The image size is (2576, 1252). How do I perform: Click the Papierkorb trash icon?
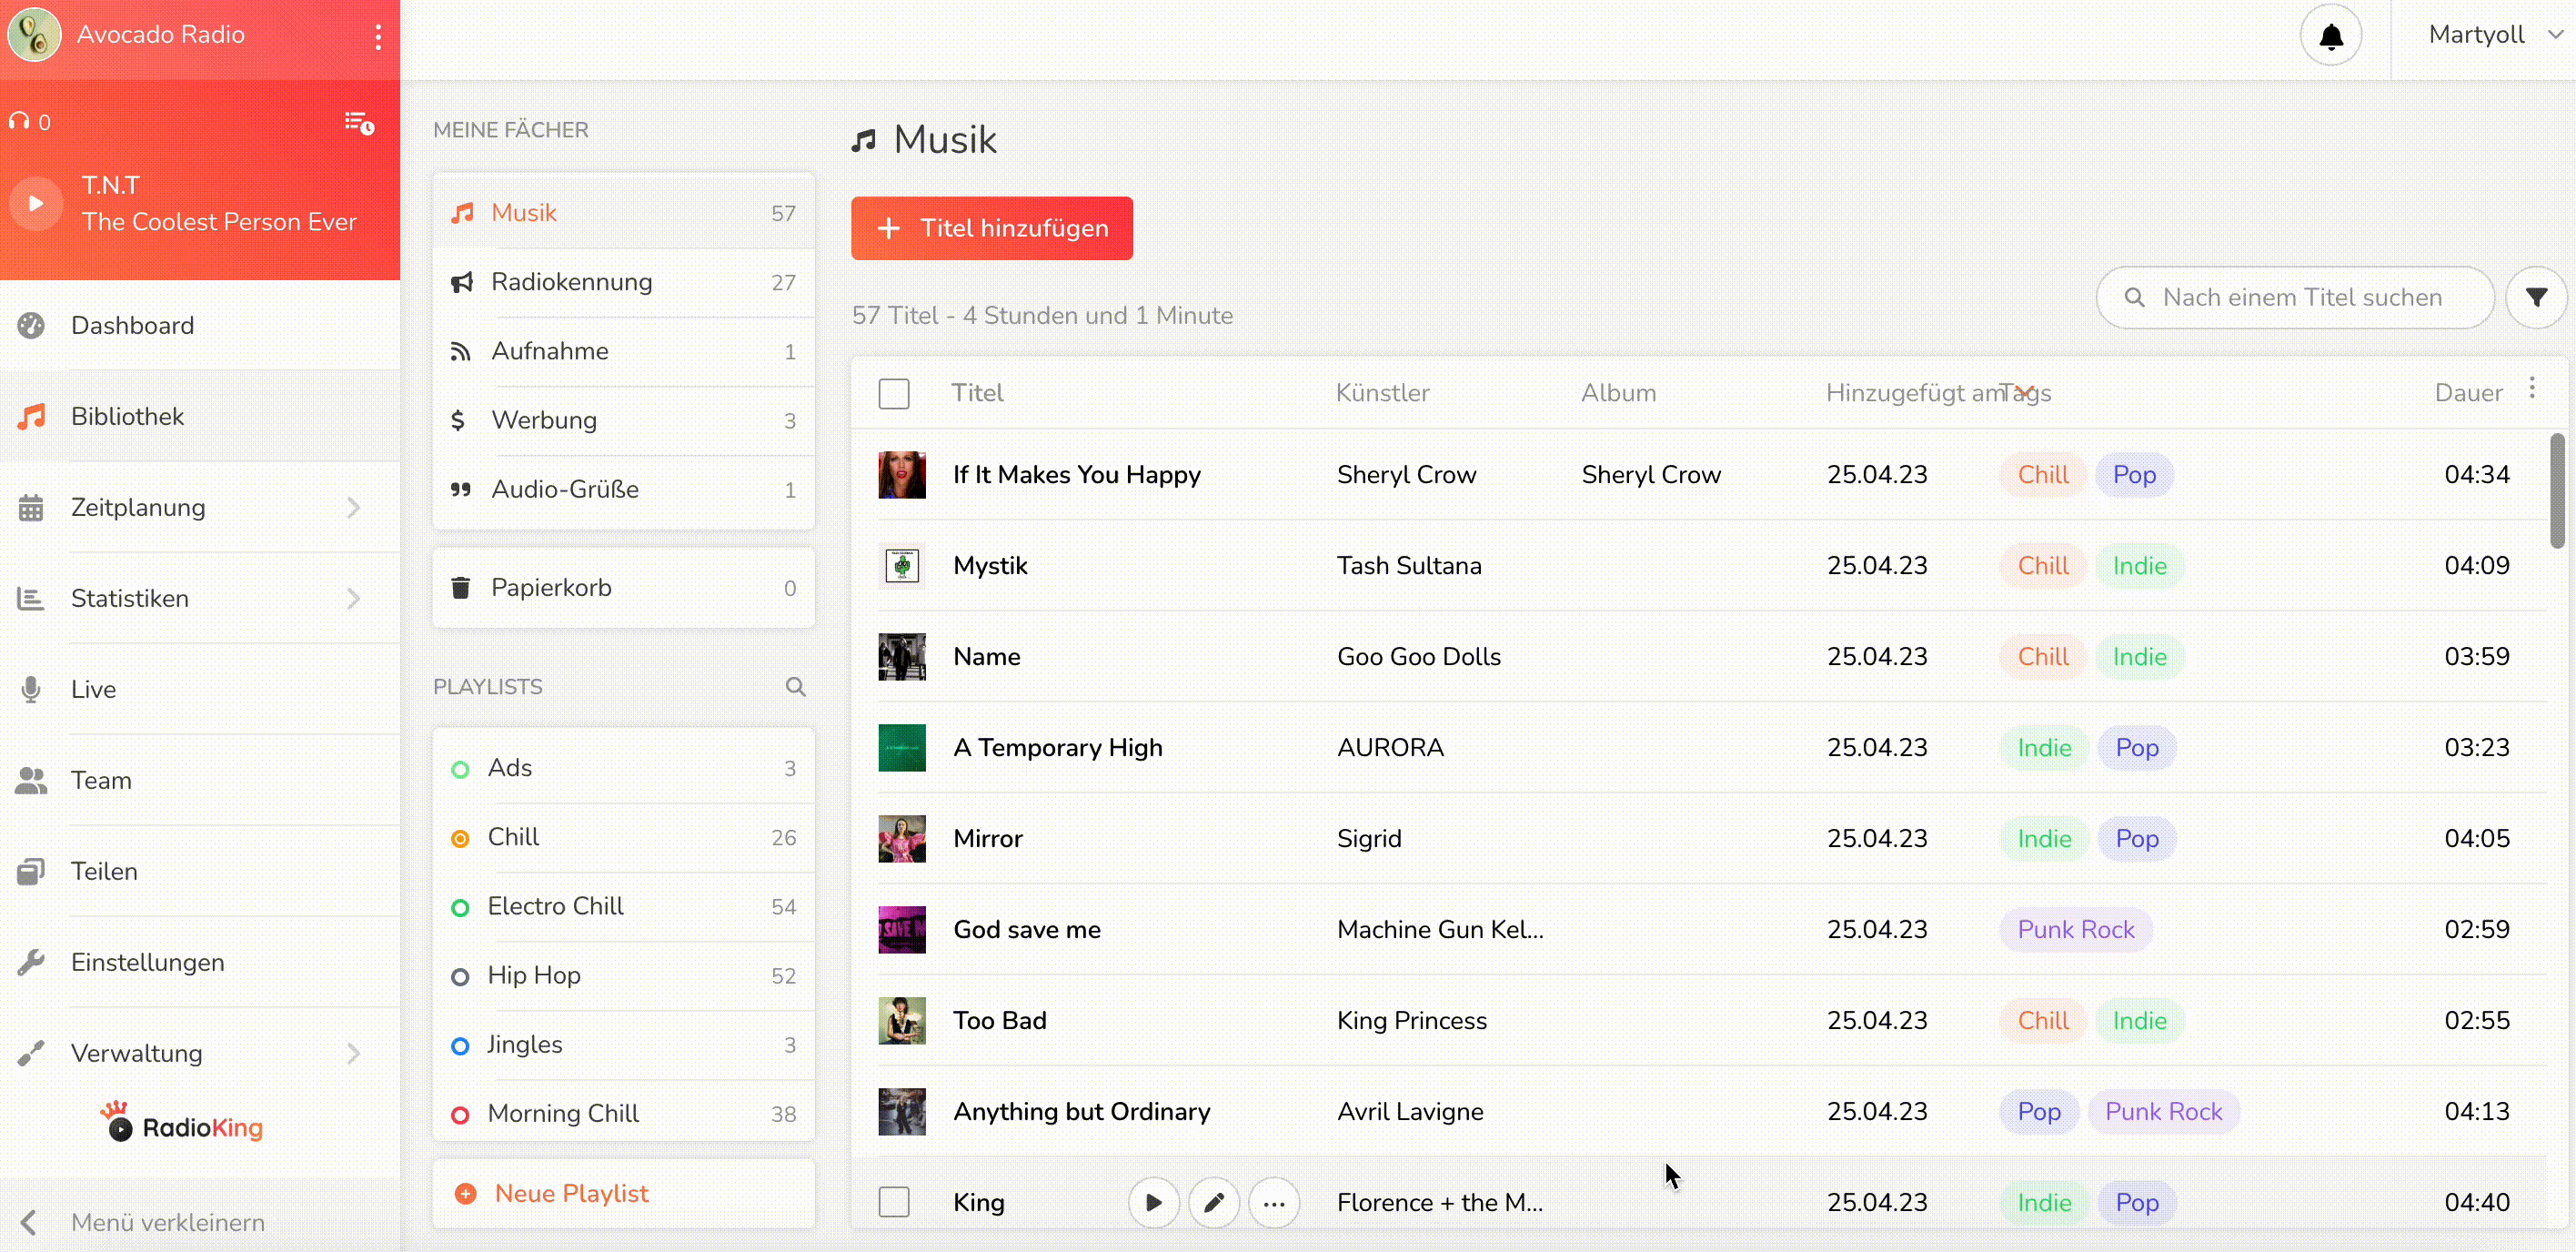[x=460, y=588]
